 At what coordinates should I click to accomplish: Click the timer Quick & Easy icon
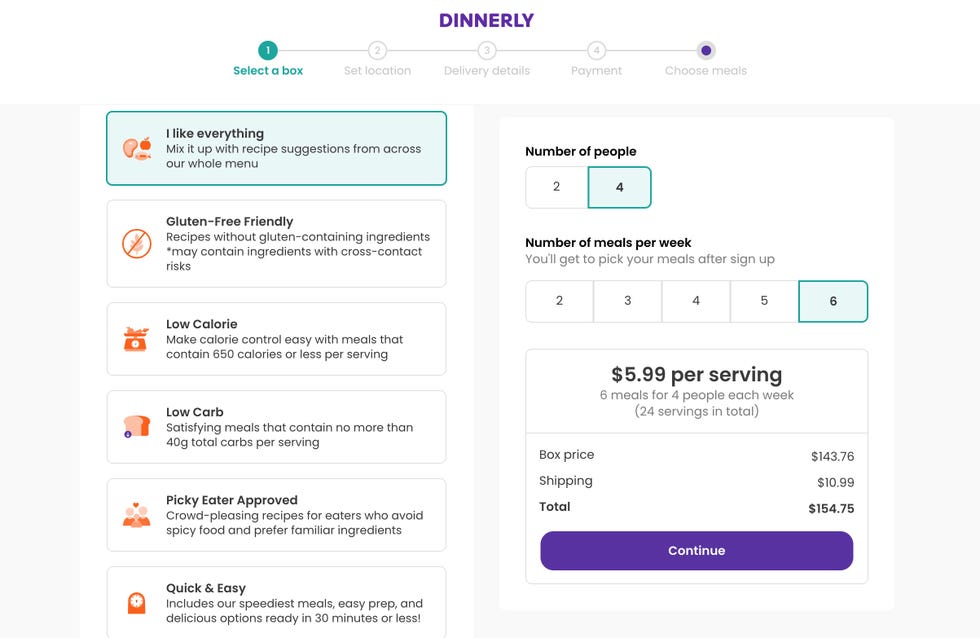click(x=136, y=603)
